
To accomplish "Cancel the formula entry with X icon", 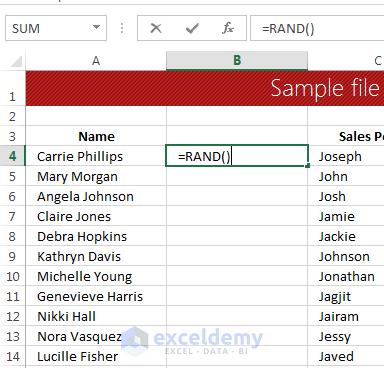I will point(156,28).
